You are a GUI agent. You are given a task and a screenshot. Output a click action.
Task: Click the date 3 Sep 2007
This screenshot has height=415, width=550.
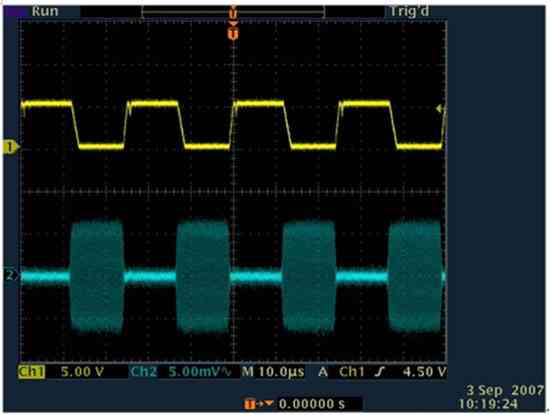tap(505, 390)
